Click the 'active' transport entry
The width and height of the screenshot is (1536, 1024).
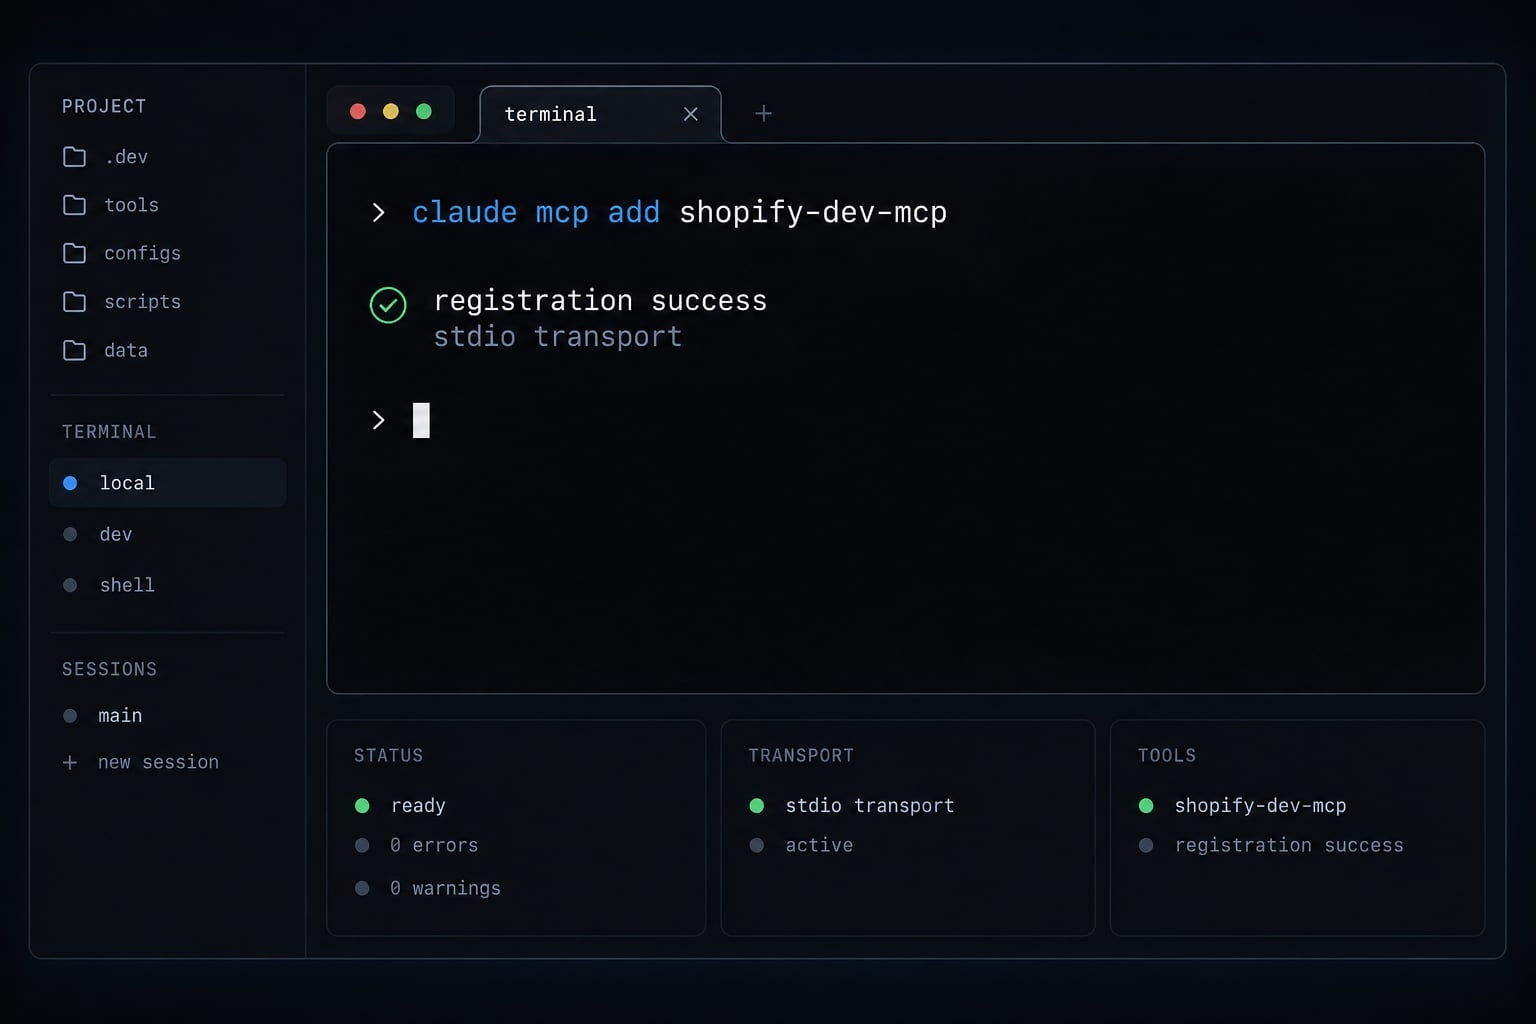pyautogui.click(x=819, y=846)
